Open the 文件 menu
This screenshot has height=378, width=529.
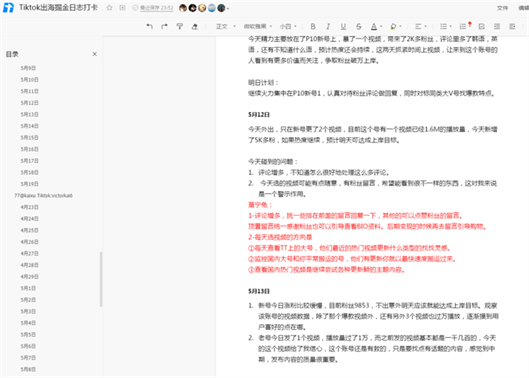click(502, 8)
